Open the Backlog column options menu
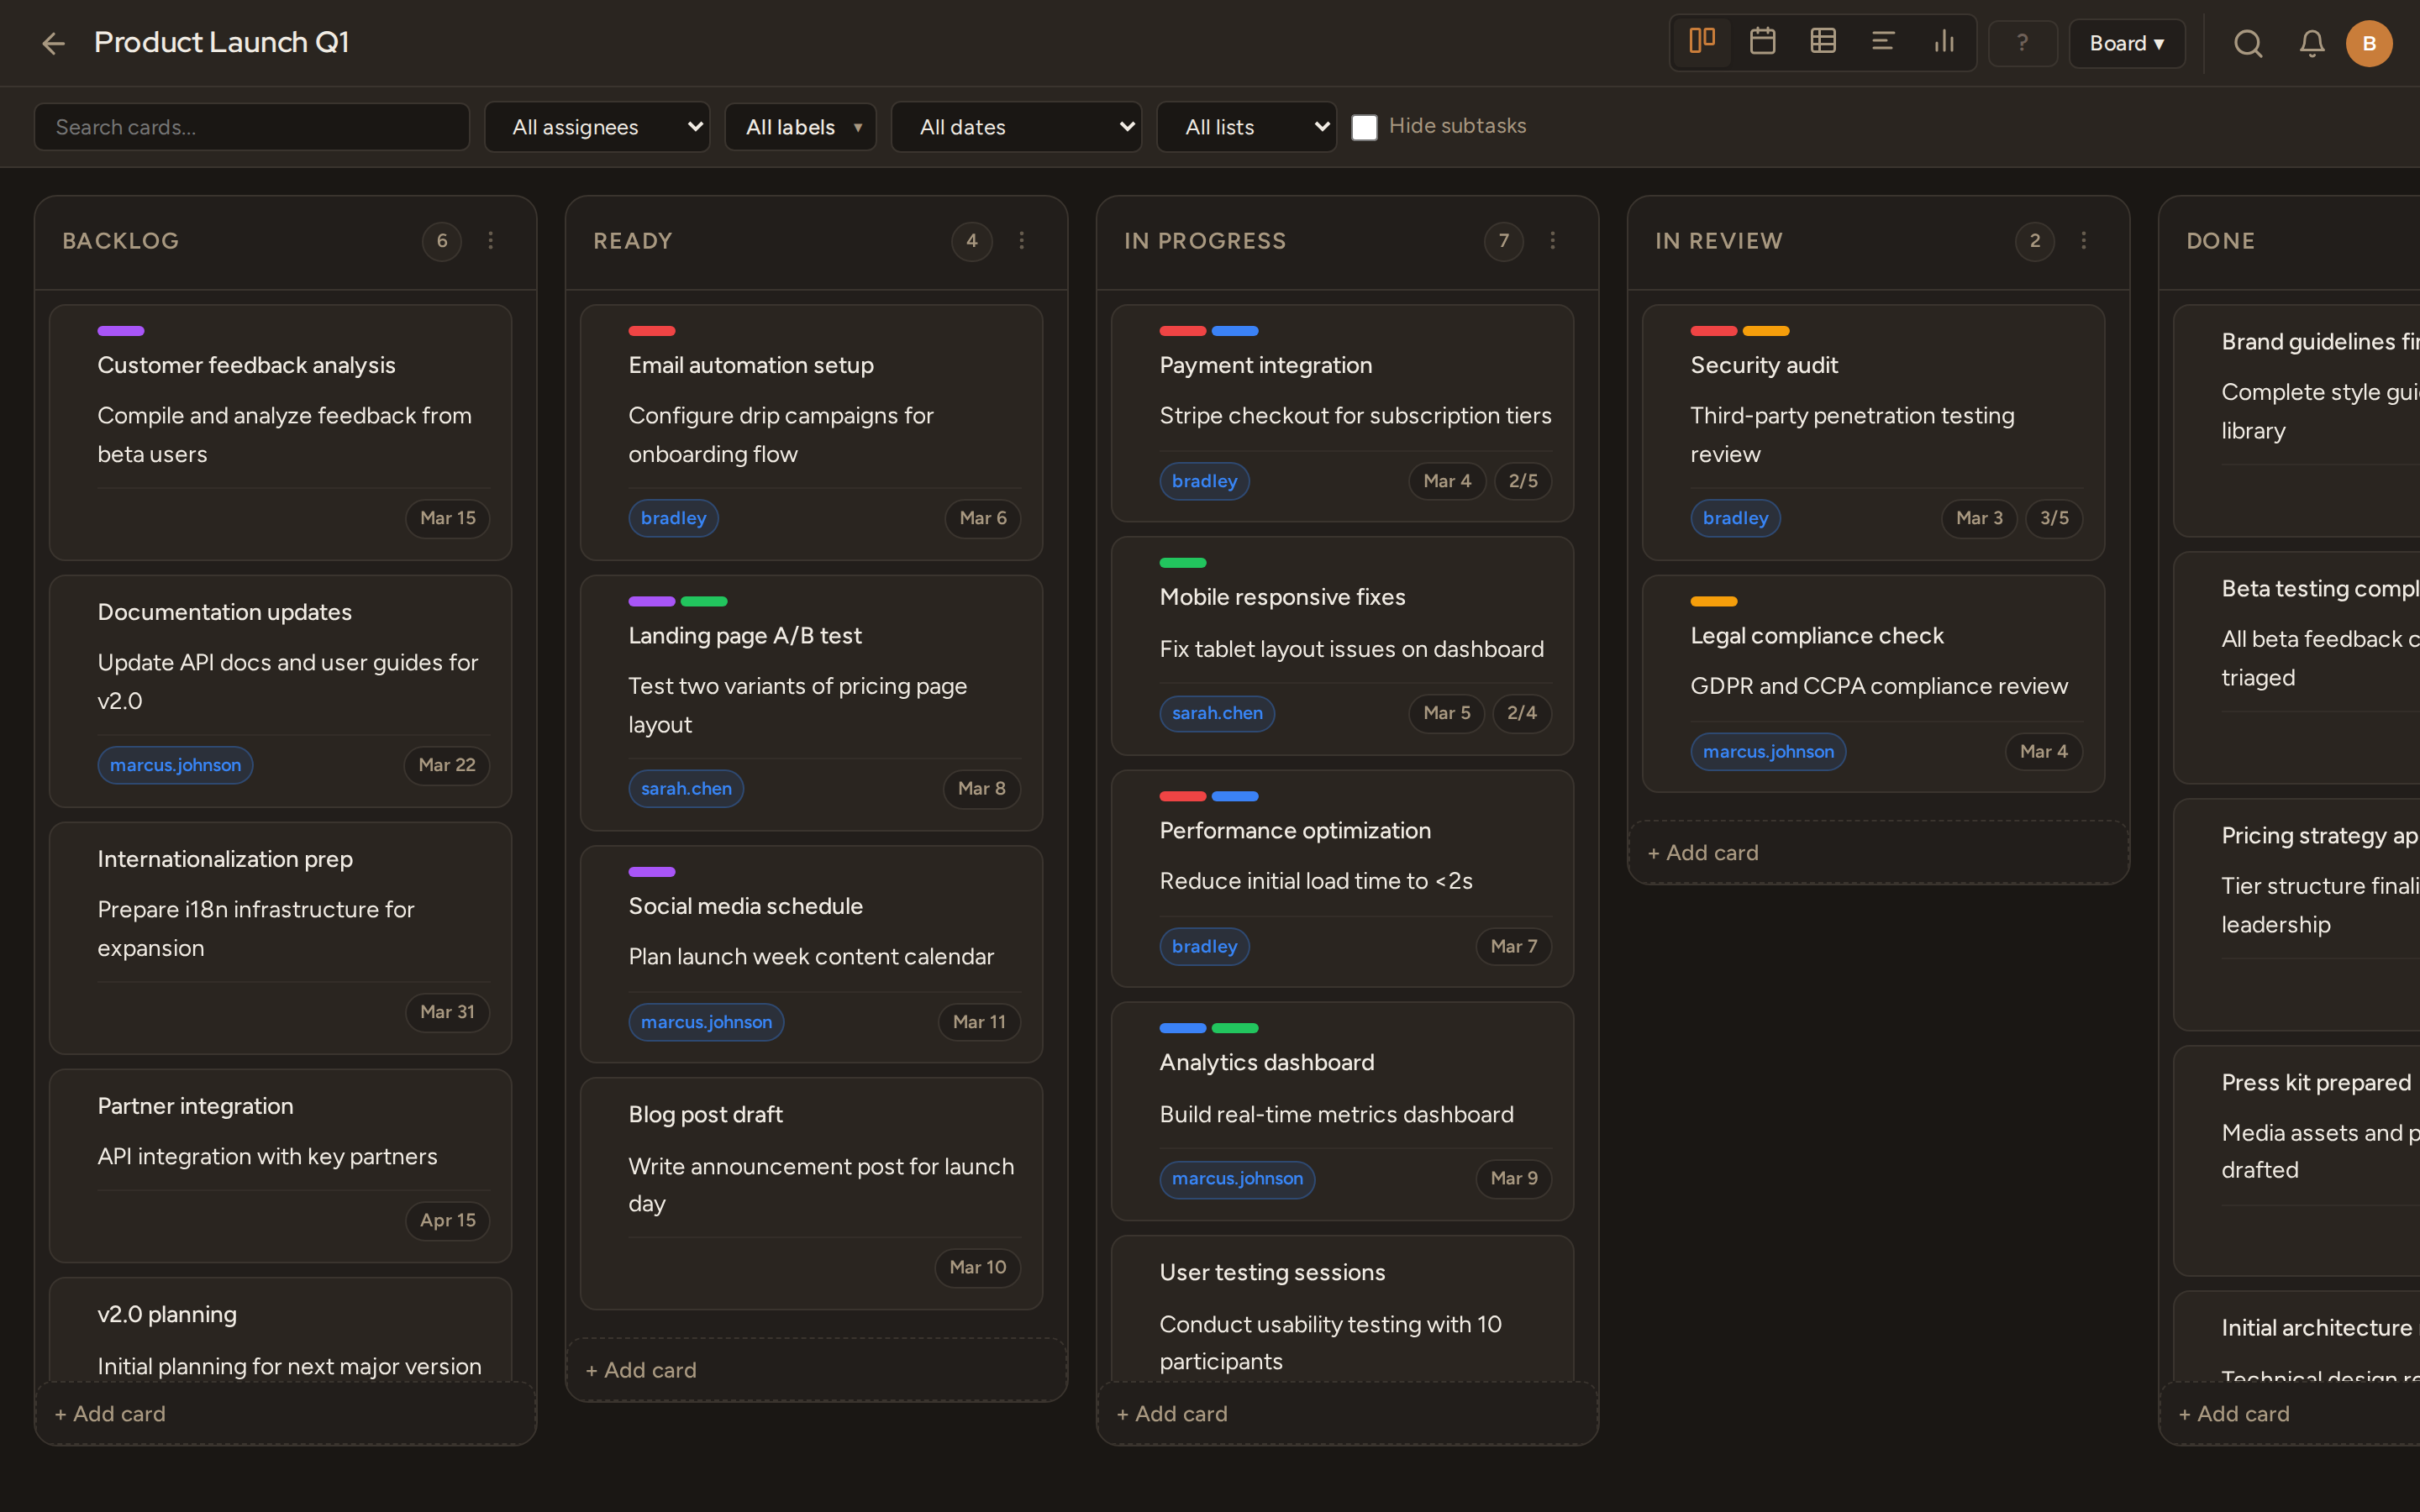The height and width of the screenshot is (1512, 2420). pyautogui.click(x=490, y=240)
